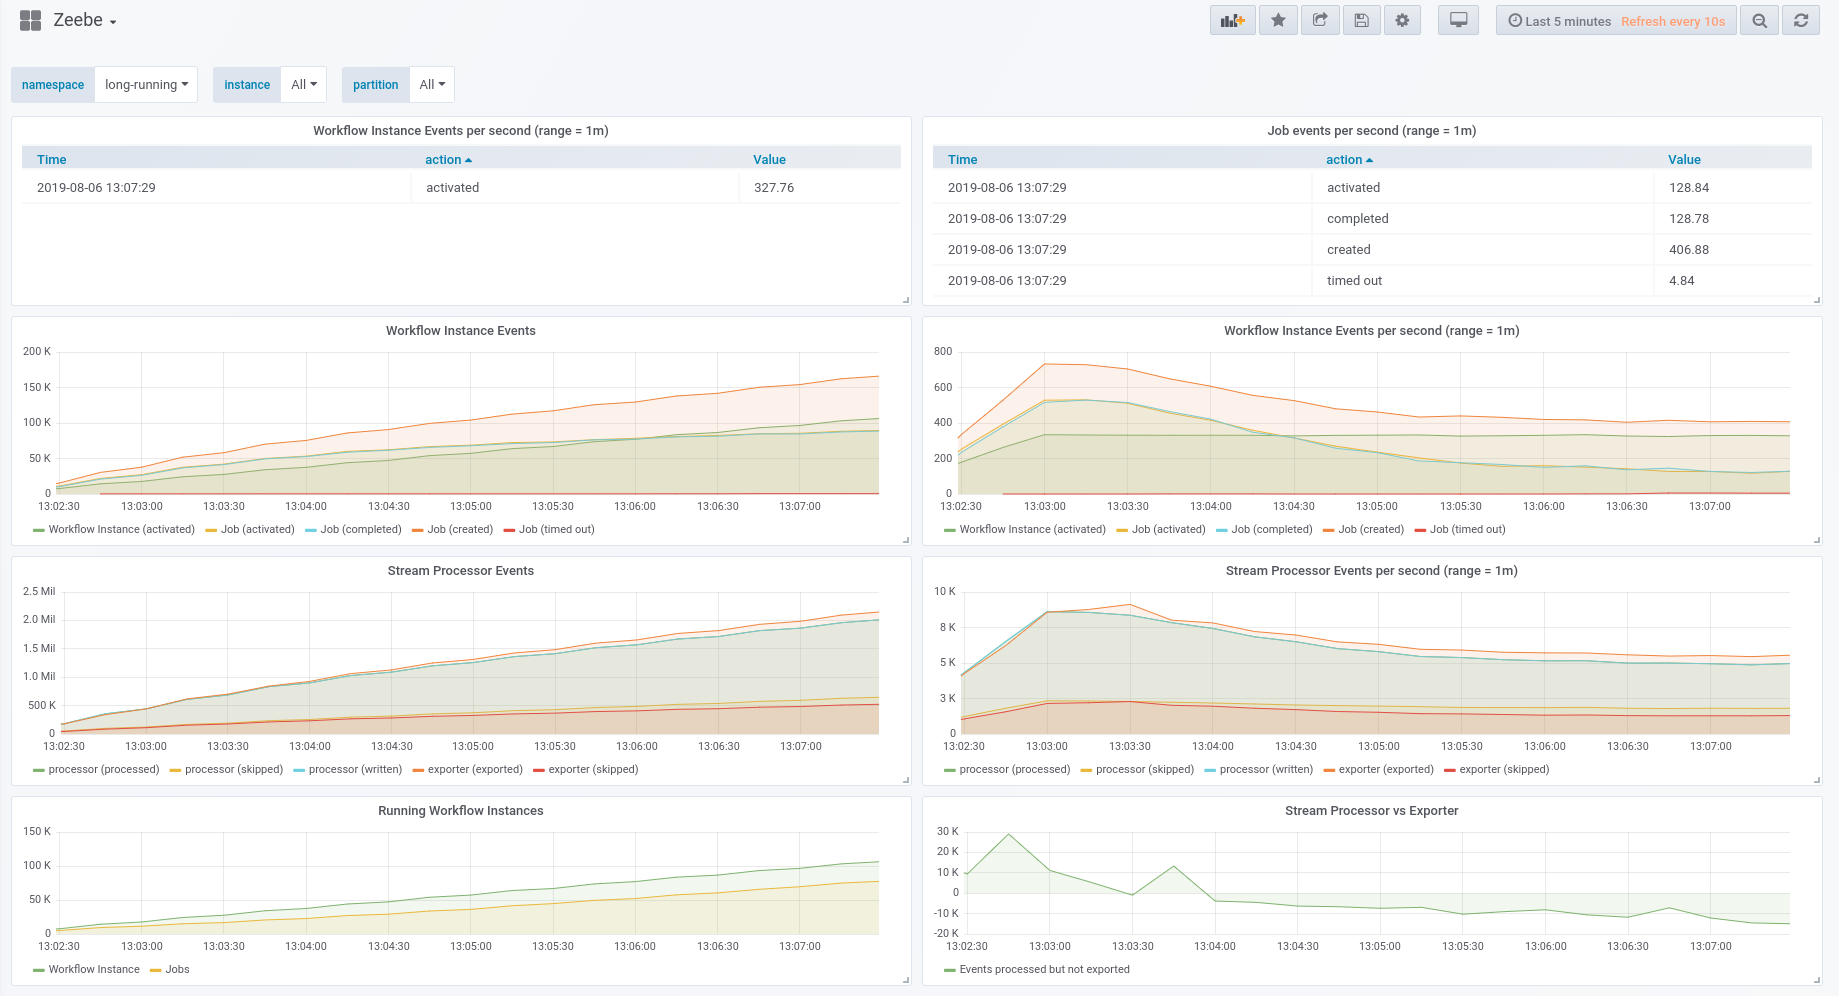Screen dimensions: 1839x996
Task: Enable TV cycle view mode
Action: (1458, 20)
